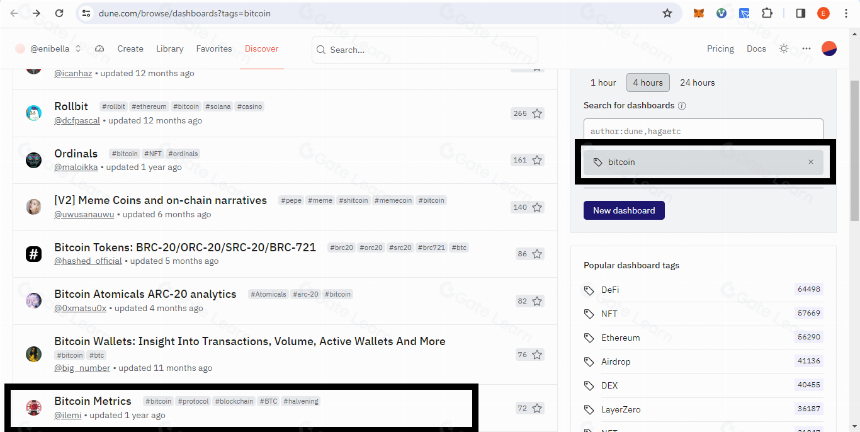The image size is (860, 432).
Task: Open the Ordinals dashboard title
Action: point(76,154)
